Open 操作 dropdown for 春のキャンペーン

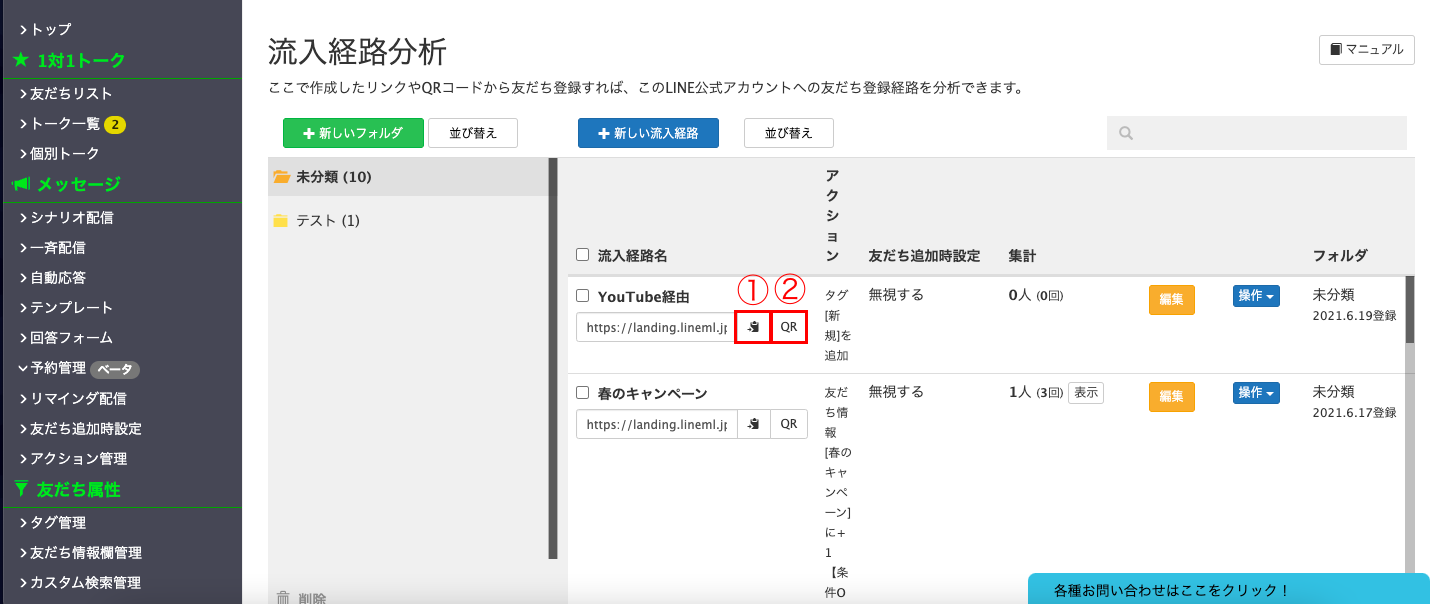[1256, 393]
